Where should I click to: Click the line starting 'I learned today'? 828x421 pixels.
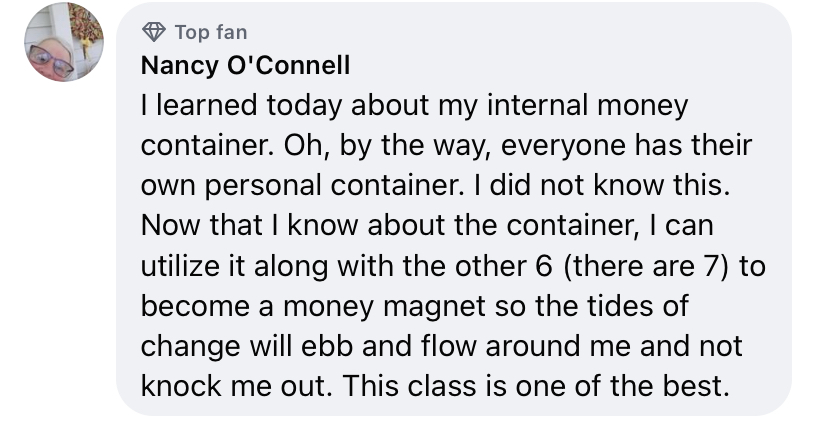coord(415,106)
